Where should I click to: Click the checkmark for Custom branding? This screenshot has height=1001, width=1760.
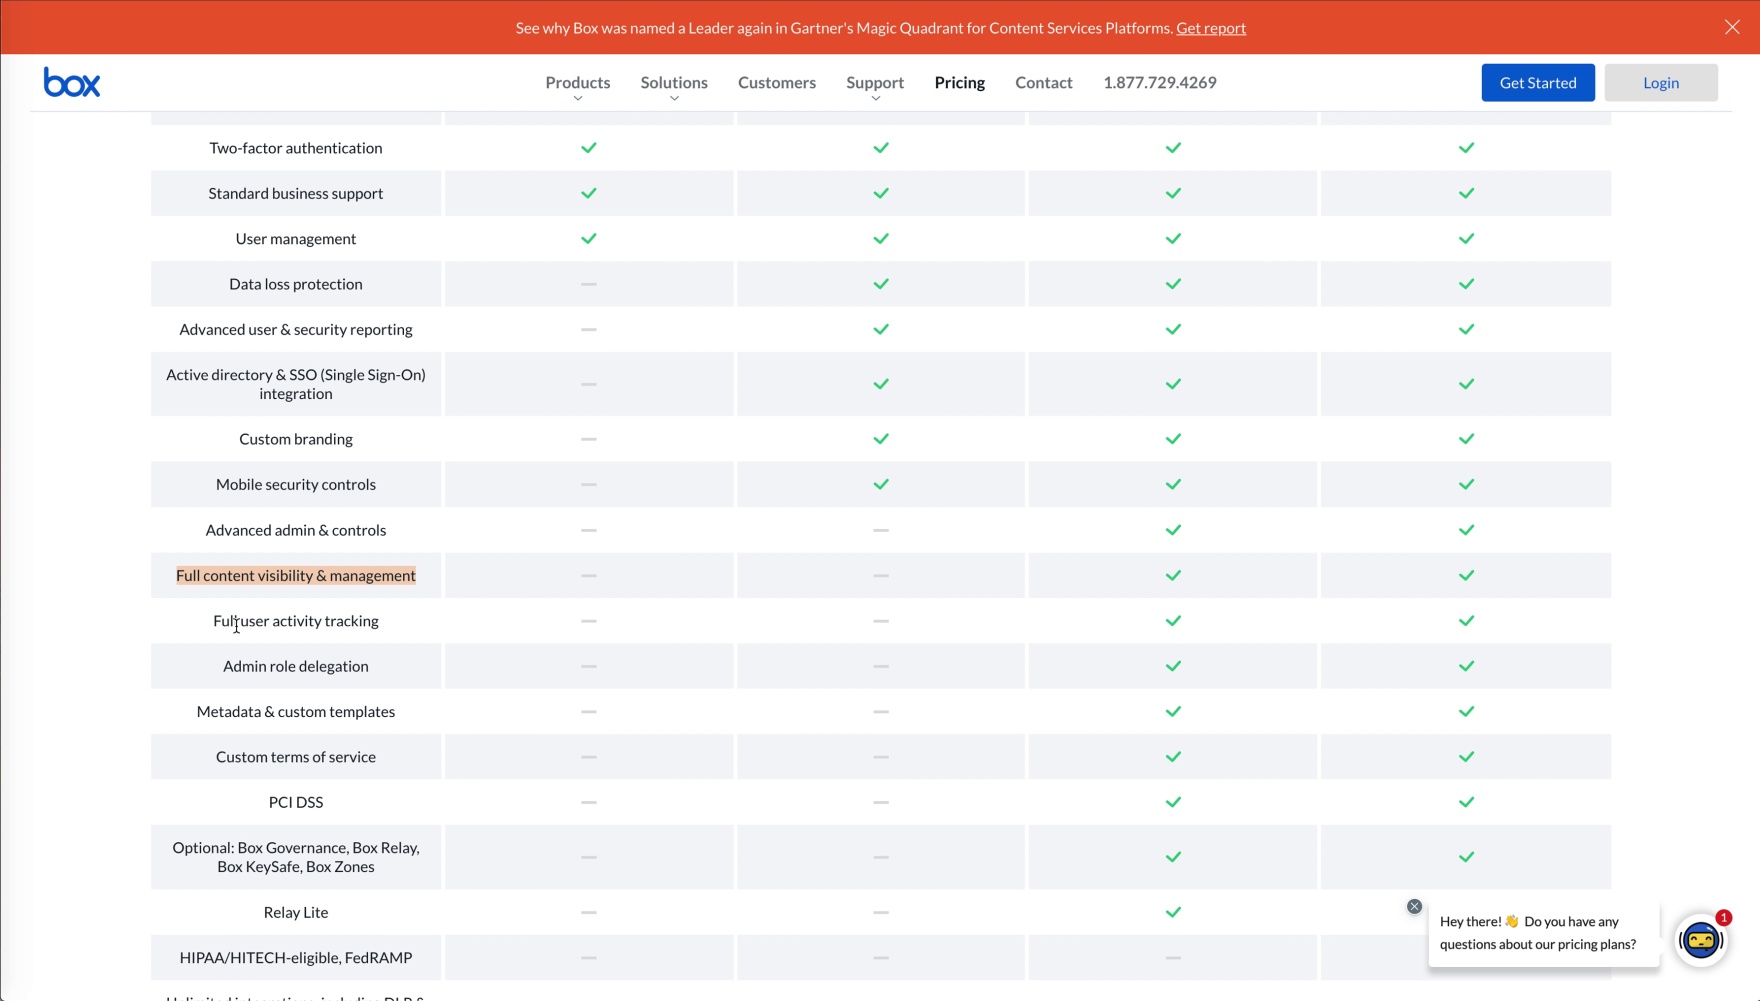(x=881, y=438)
